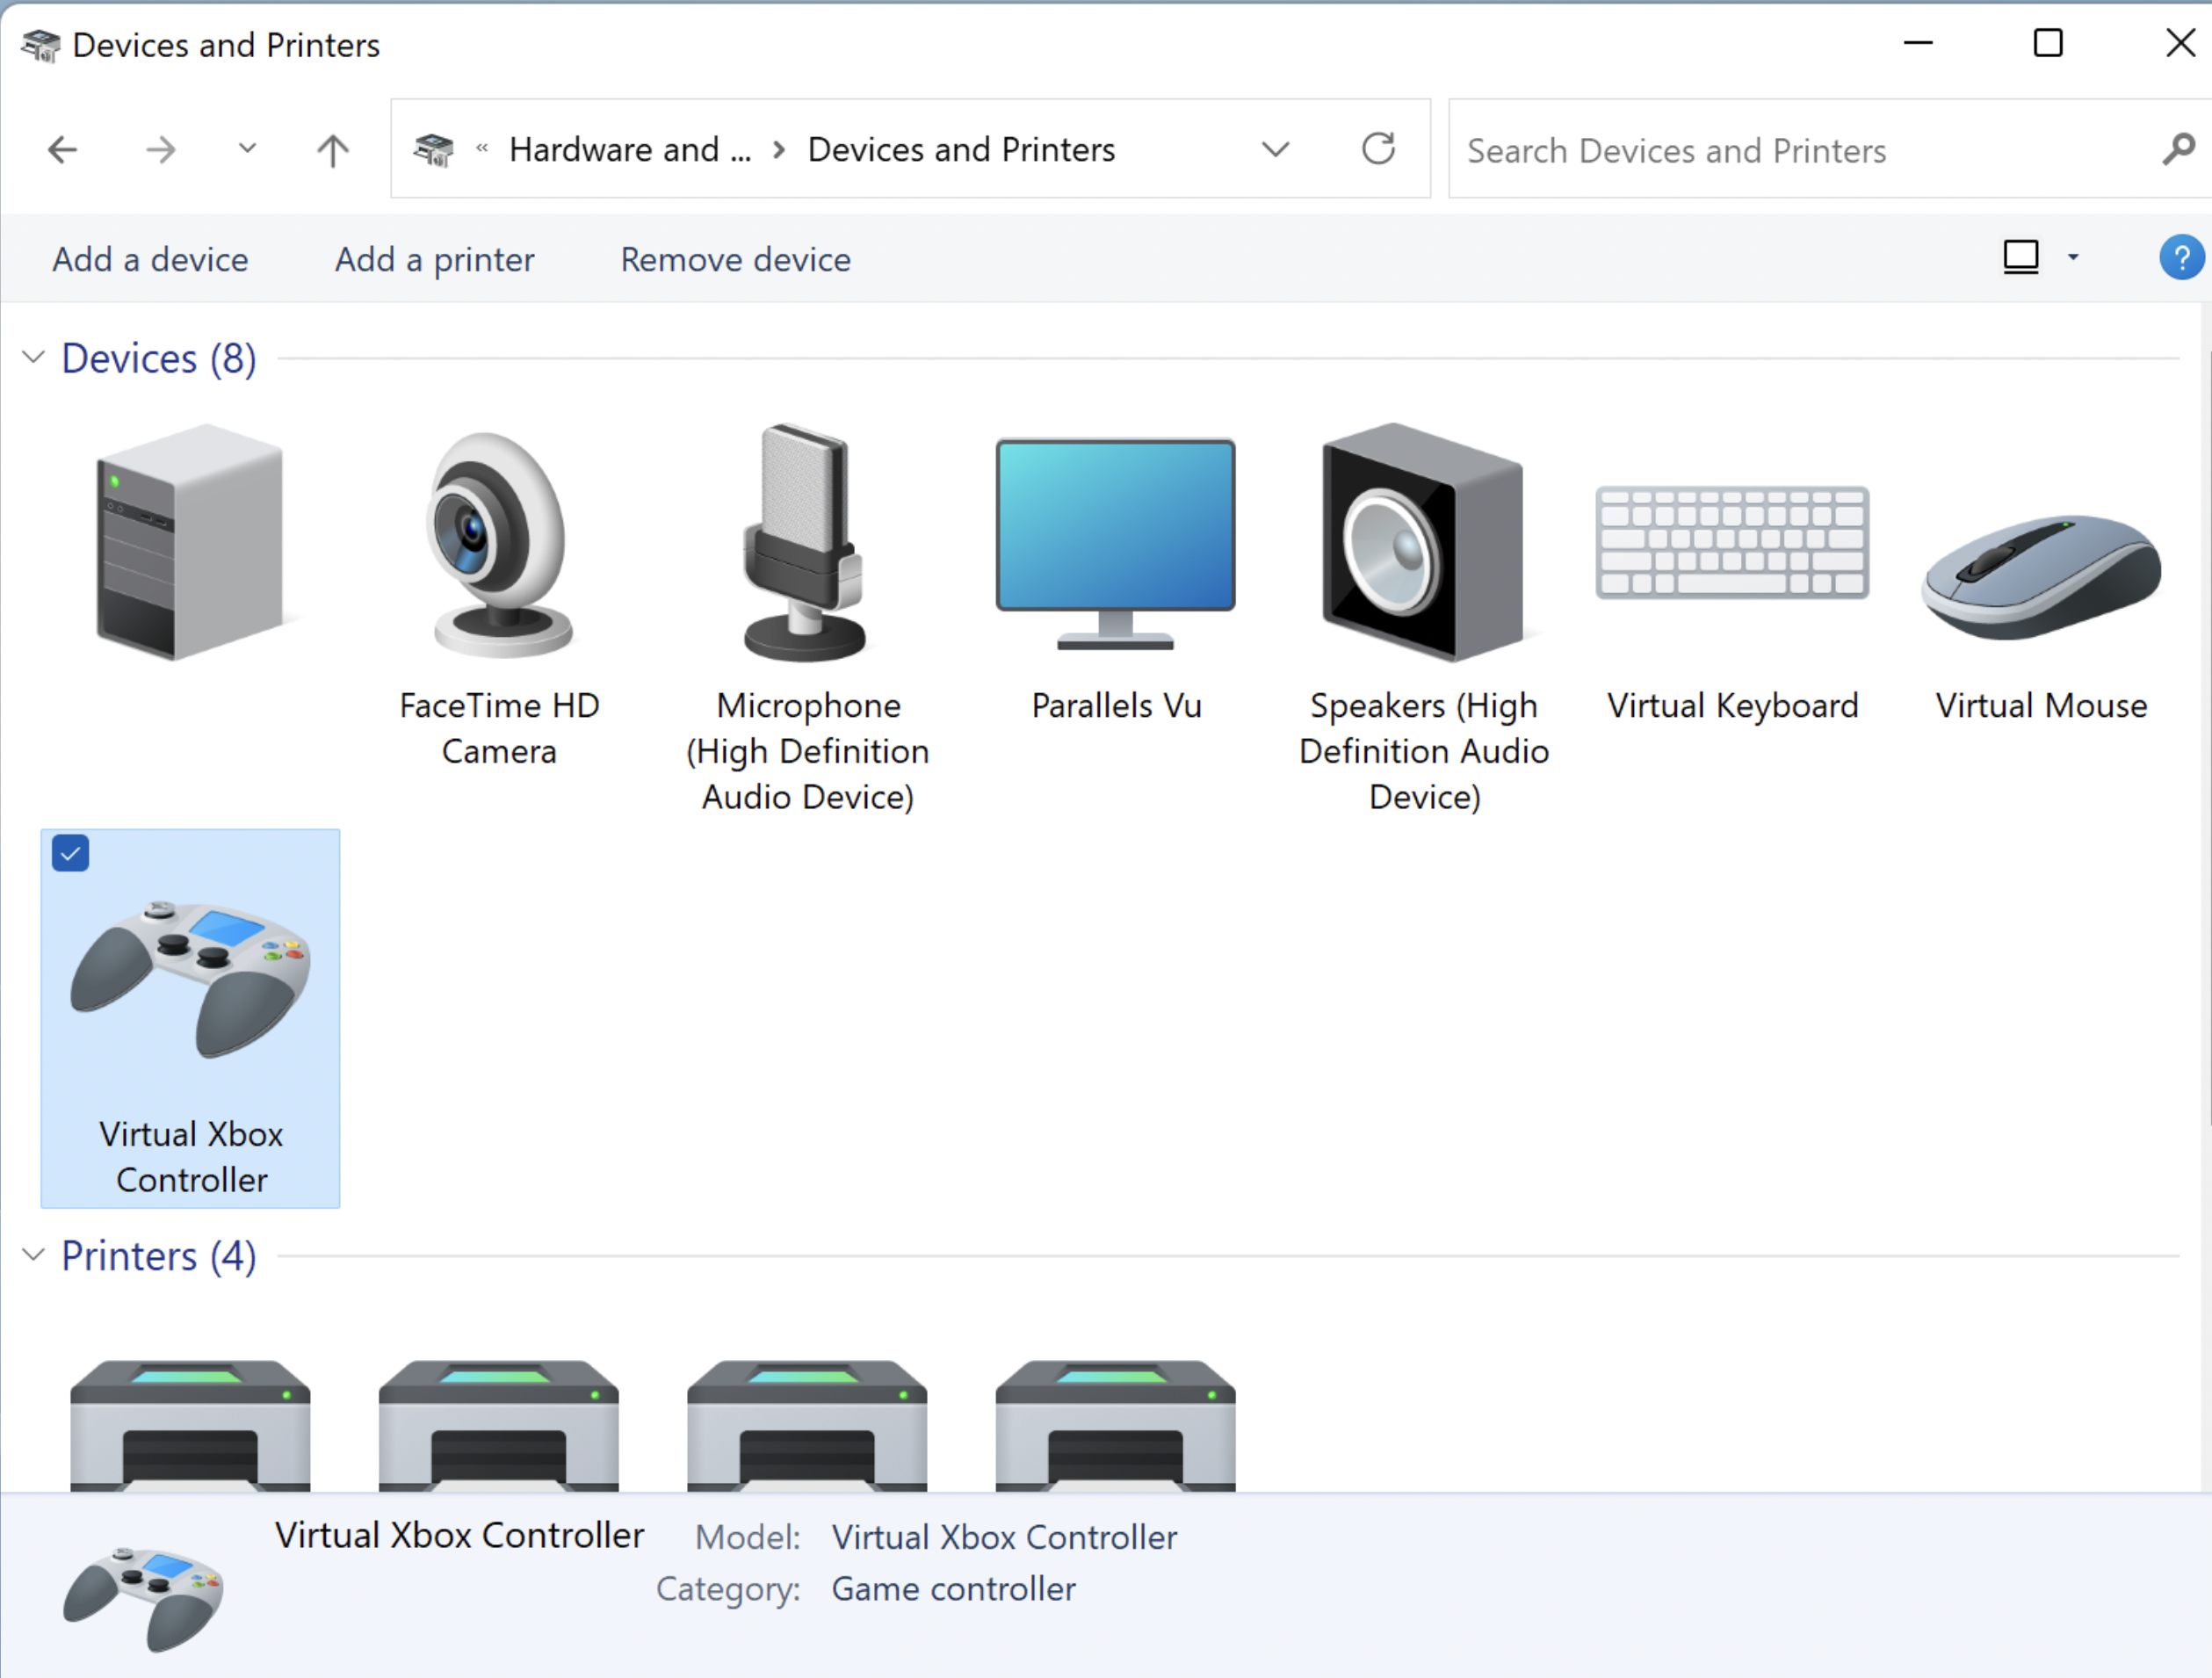Screen dimensions: 2212x1678
Task: Click the Remove device menu item
Action: (737, 259)
